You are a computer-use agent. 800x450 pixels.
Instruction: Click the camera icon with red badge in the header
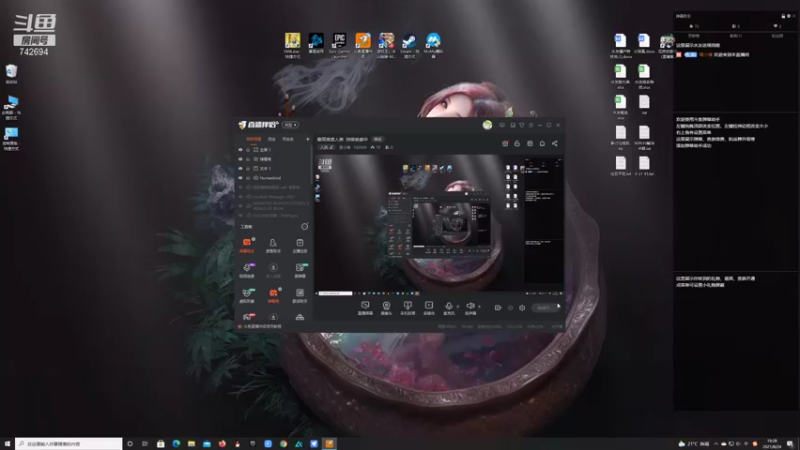point(505,143)
